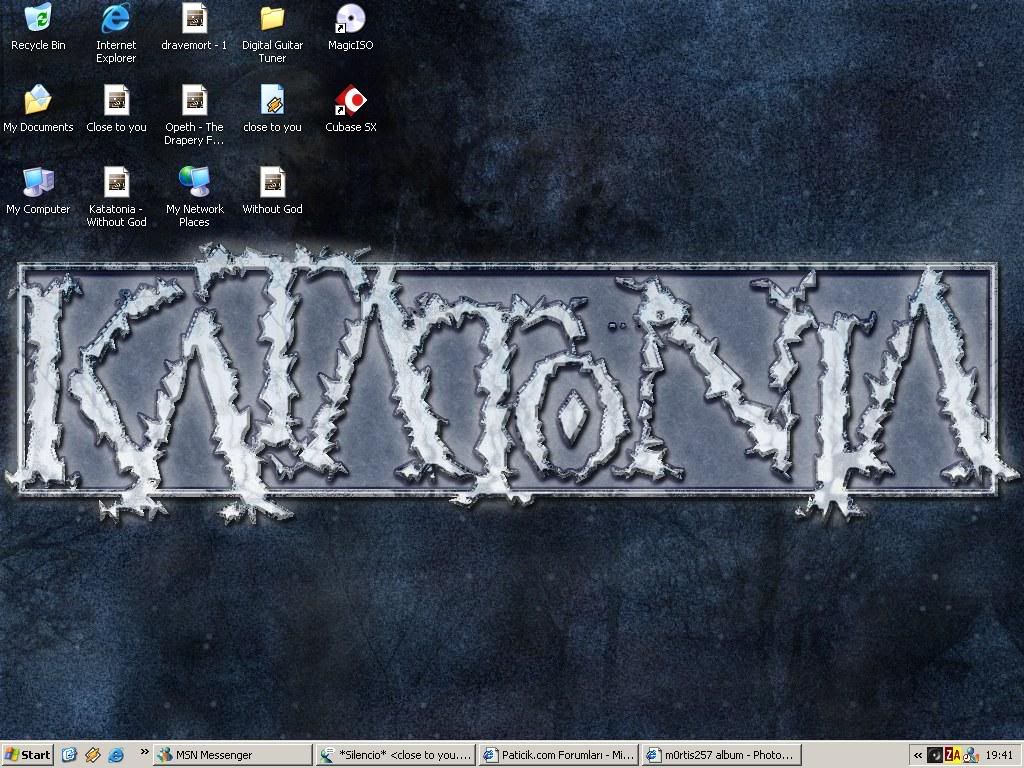Activate the *Silencio* chat taskbar button

point(395,755)
